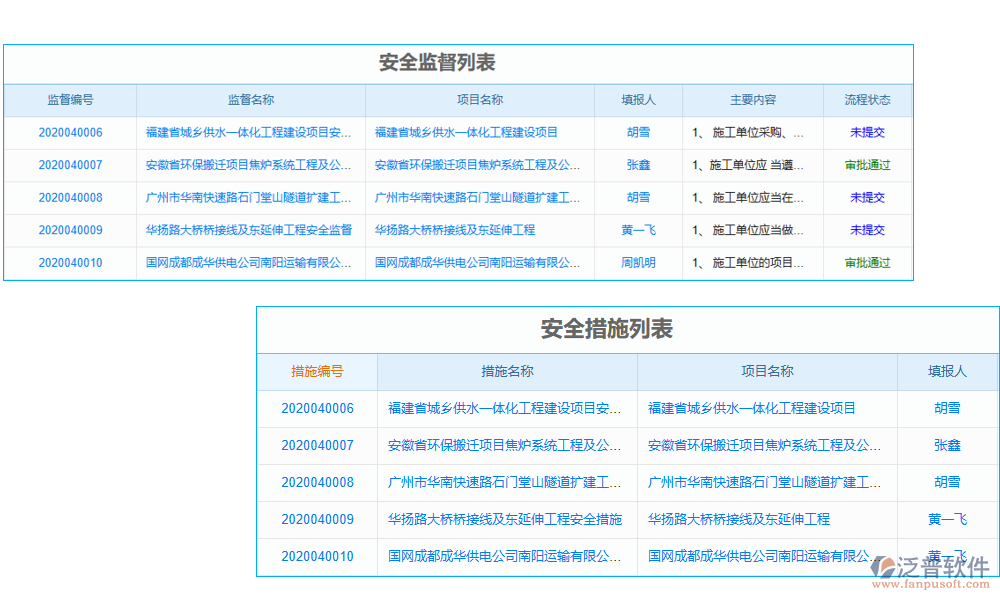Open measure record 2020040009
The height and width of the screenshot is (600, 1000).
(317, 520)
